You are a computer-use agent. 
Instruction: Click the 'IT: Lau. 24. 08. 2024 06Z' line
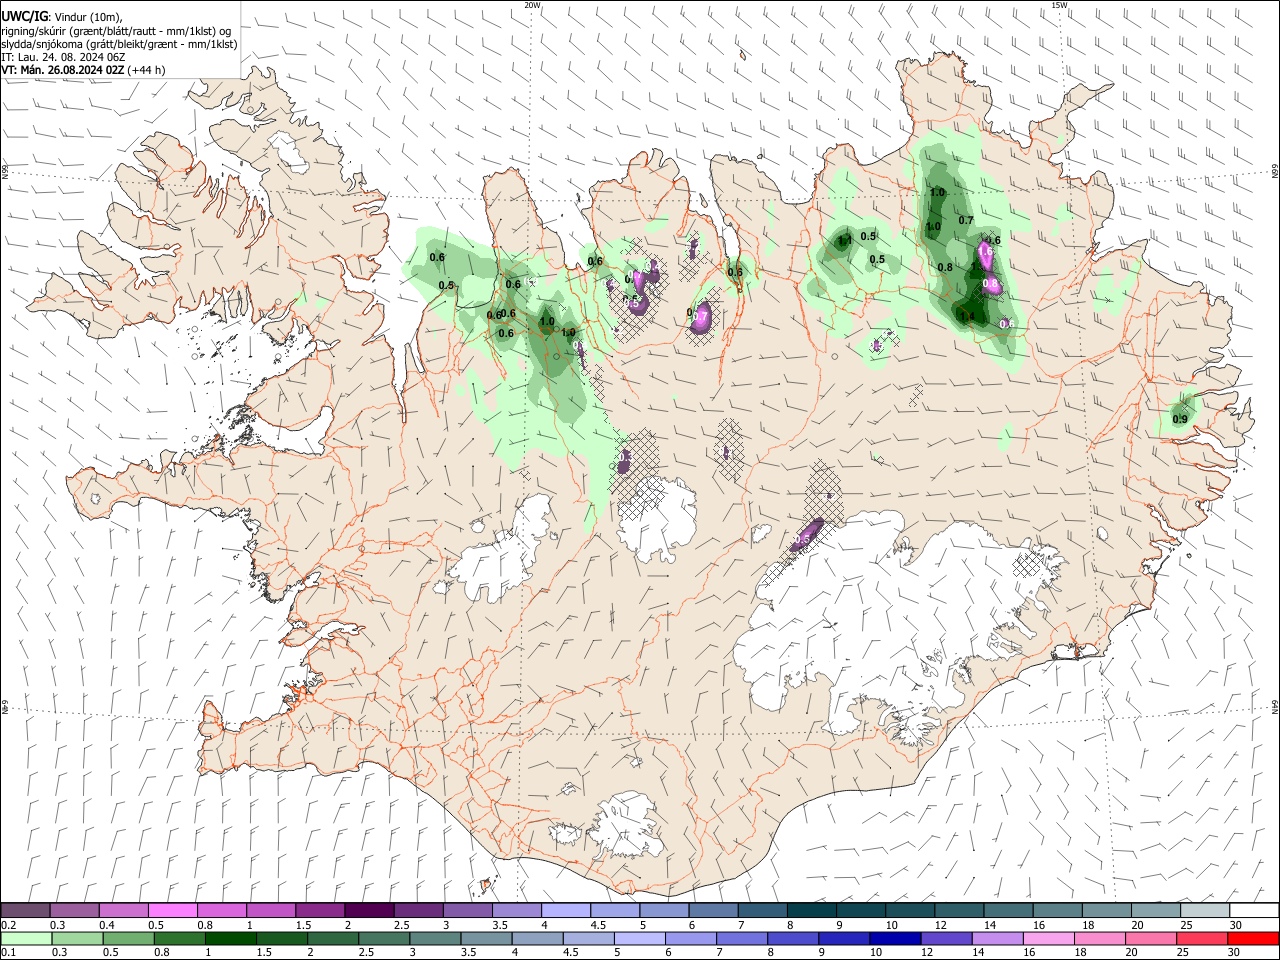pyautogui.click(x=63, y=57)
